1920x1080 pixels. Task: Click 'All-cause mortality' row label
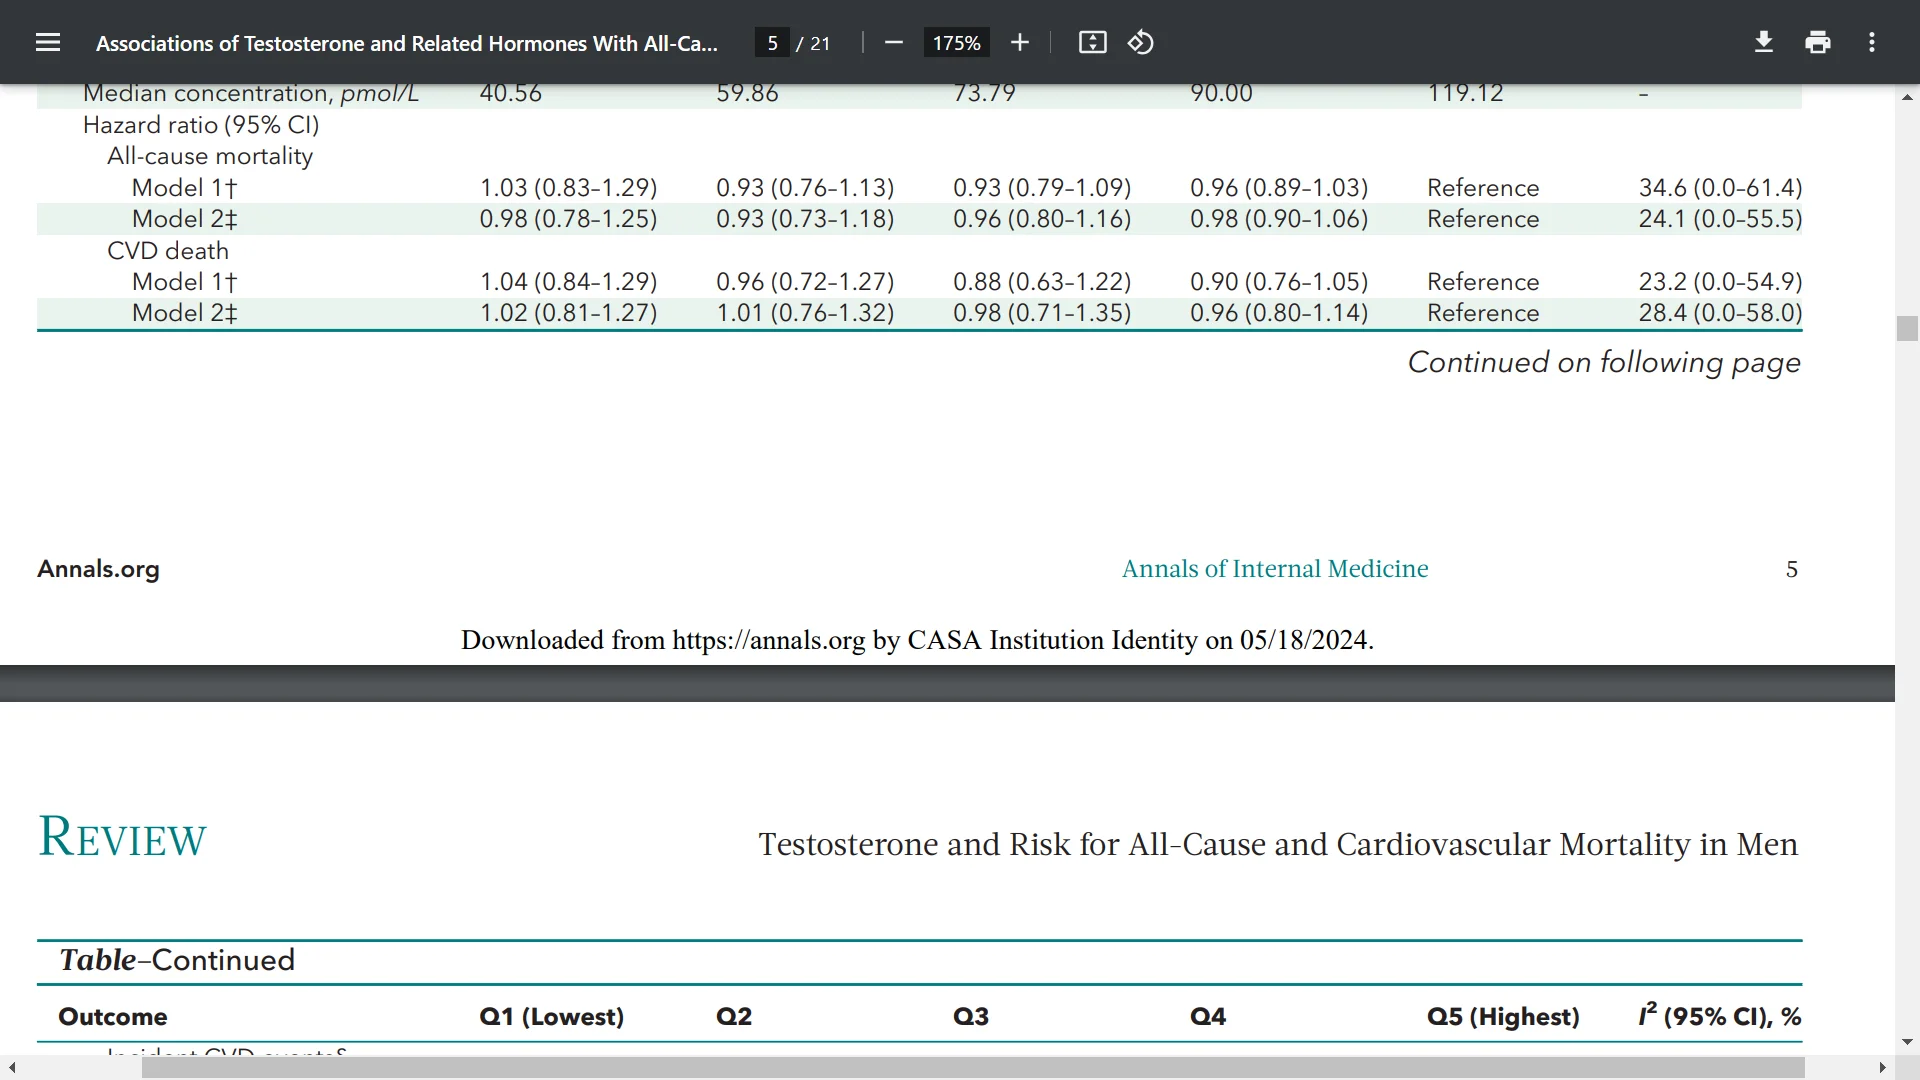click(x=210, y=157)
